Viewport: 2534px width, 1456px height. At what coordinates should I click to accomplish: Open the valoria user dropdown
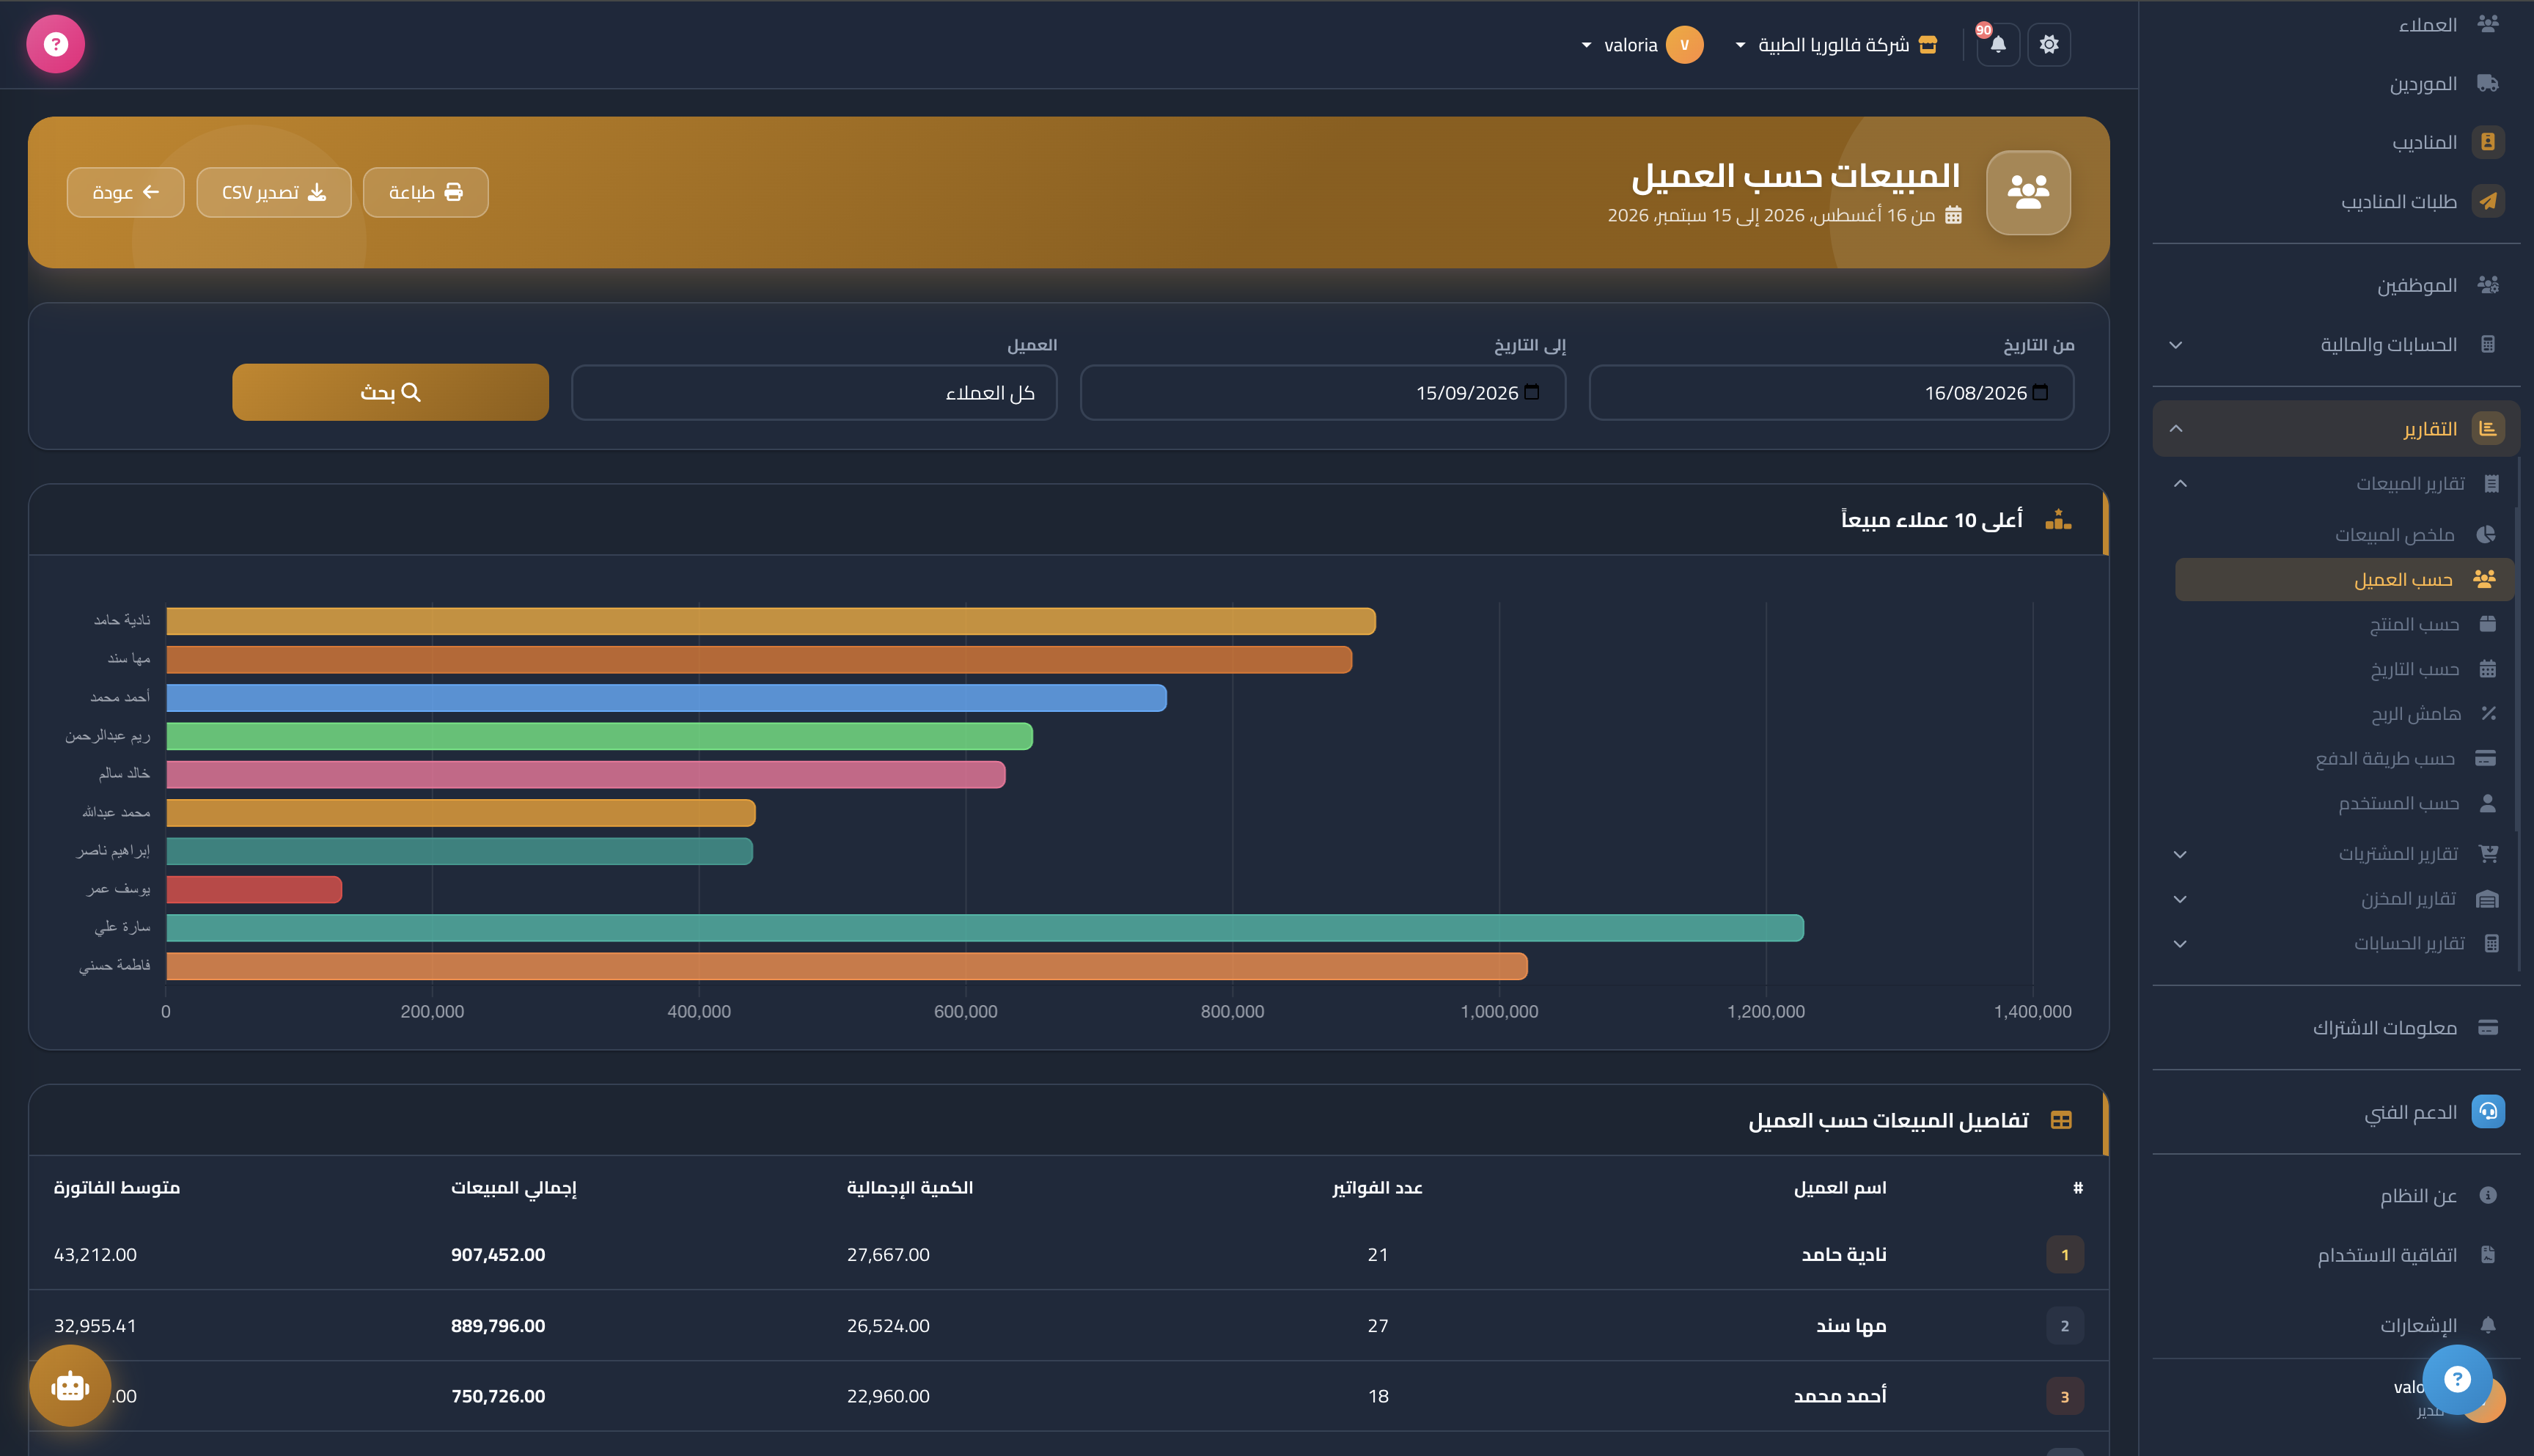pos(1641,45)
